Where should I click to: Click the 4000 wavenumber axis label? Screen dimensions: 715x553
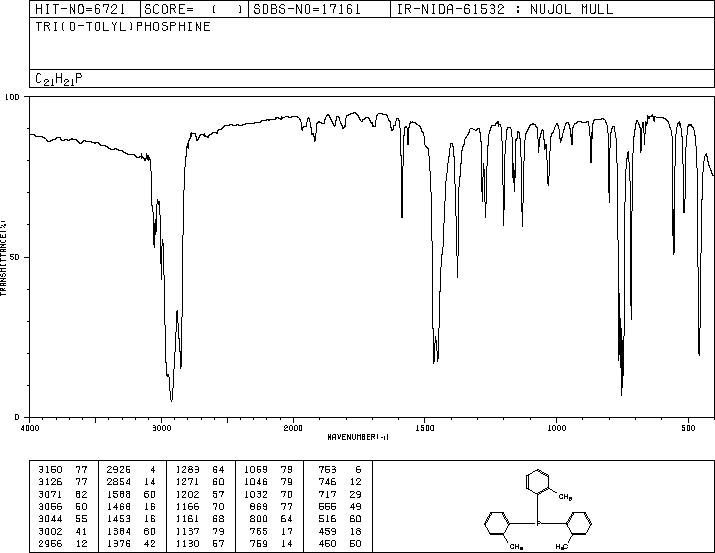pyautogui.click(x=30, y=428)
